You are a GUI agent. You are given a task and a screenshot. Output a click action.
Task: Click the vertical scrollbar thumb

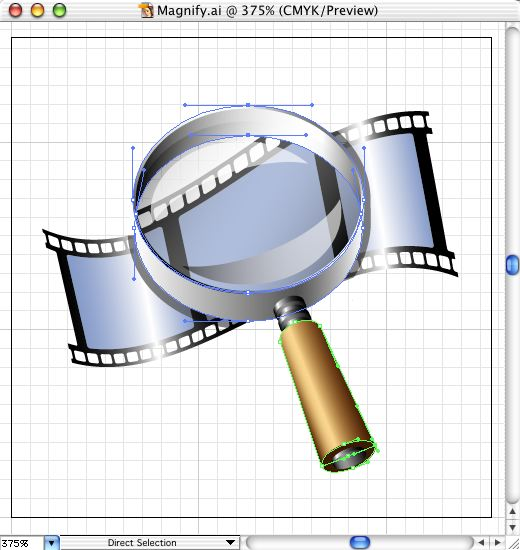coord(513,265)
